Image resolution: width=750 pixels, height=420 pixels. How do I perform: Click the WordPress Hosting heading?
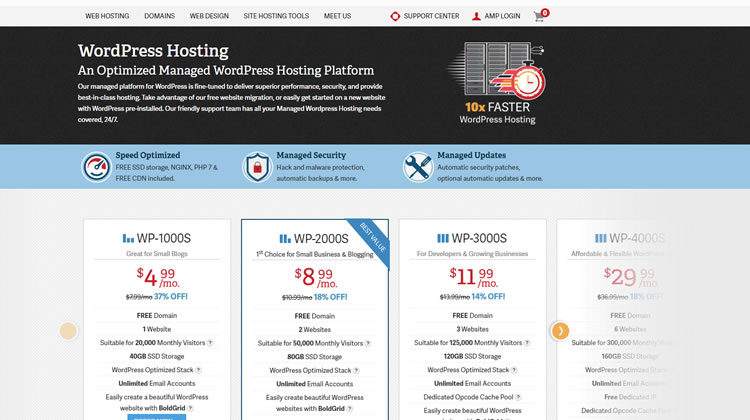(x=153, y=51)
